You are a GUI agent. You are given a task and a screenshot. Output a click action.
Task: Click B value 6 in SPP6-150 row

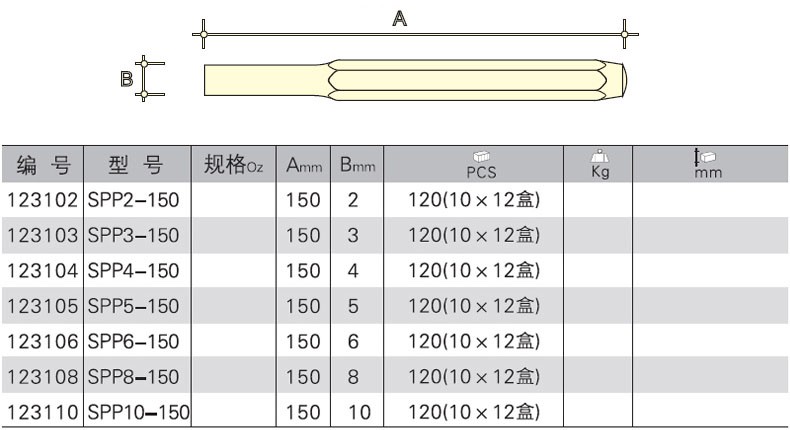coord(352,341)
